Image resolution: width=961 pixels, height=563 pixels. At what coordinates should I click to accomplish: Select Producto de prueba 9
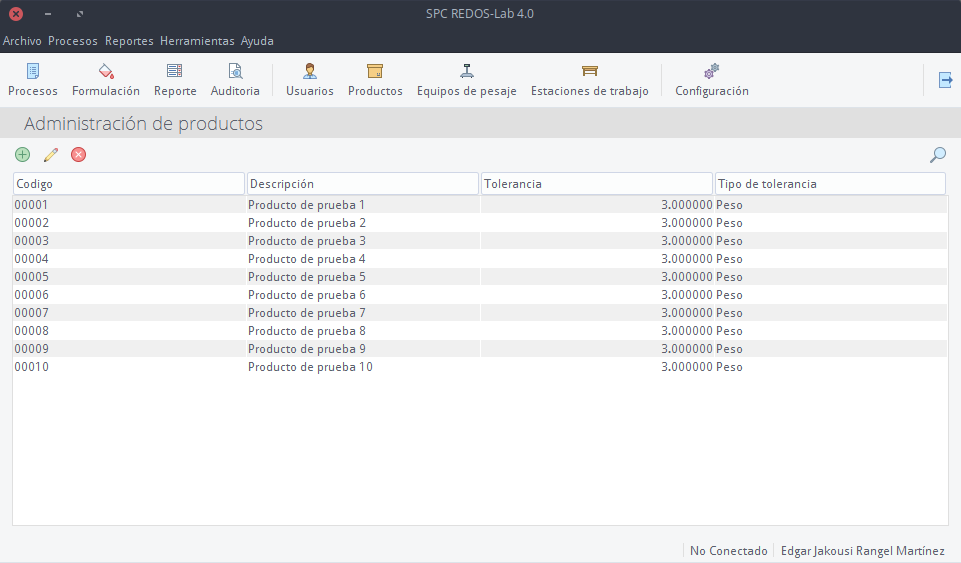(480, 349)
